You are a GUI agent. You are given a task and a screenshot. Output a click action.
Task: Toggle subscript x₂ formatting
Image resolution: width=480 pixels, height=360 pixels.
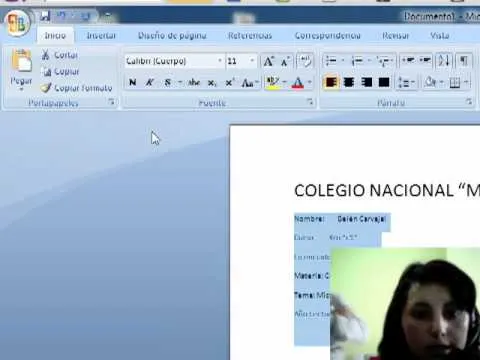tap(212, 83)
